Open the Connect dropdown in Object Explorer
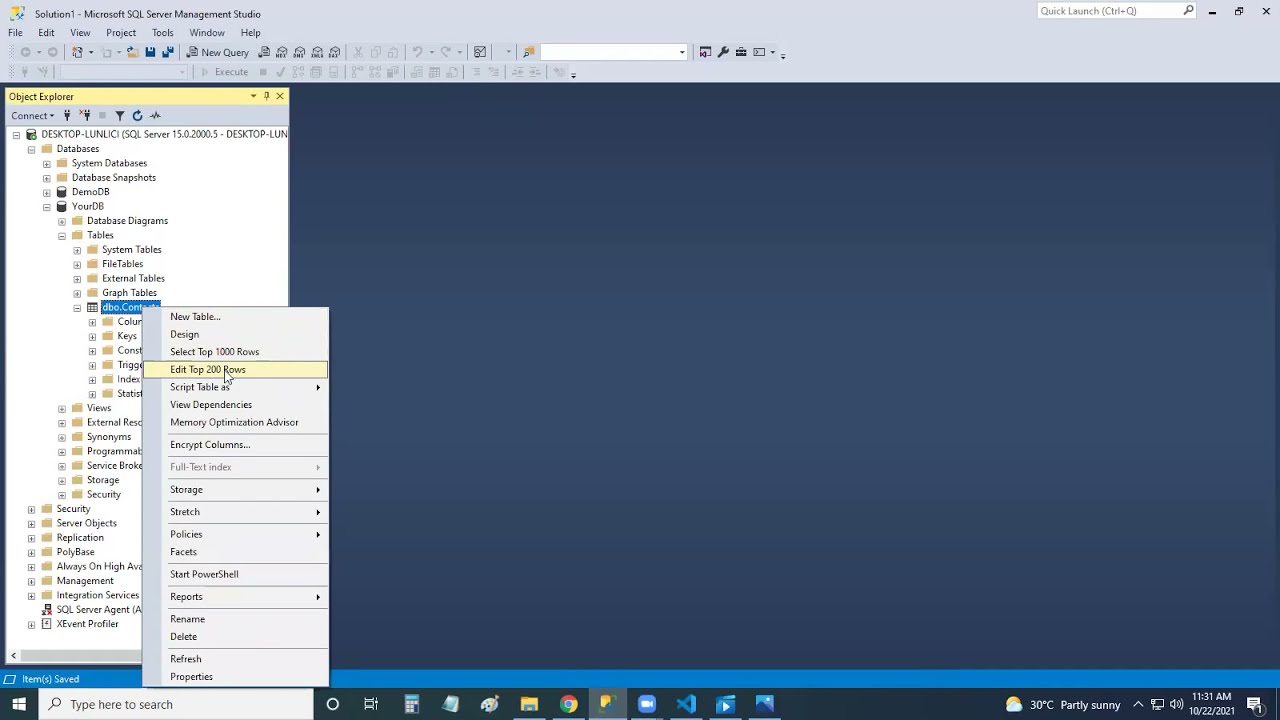Screen dimensions: 1280x720 coord(33,115)
